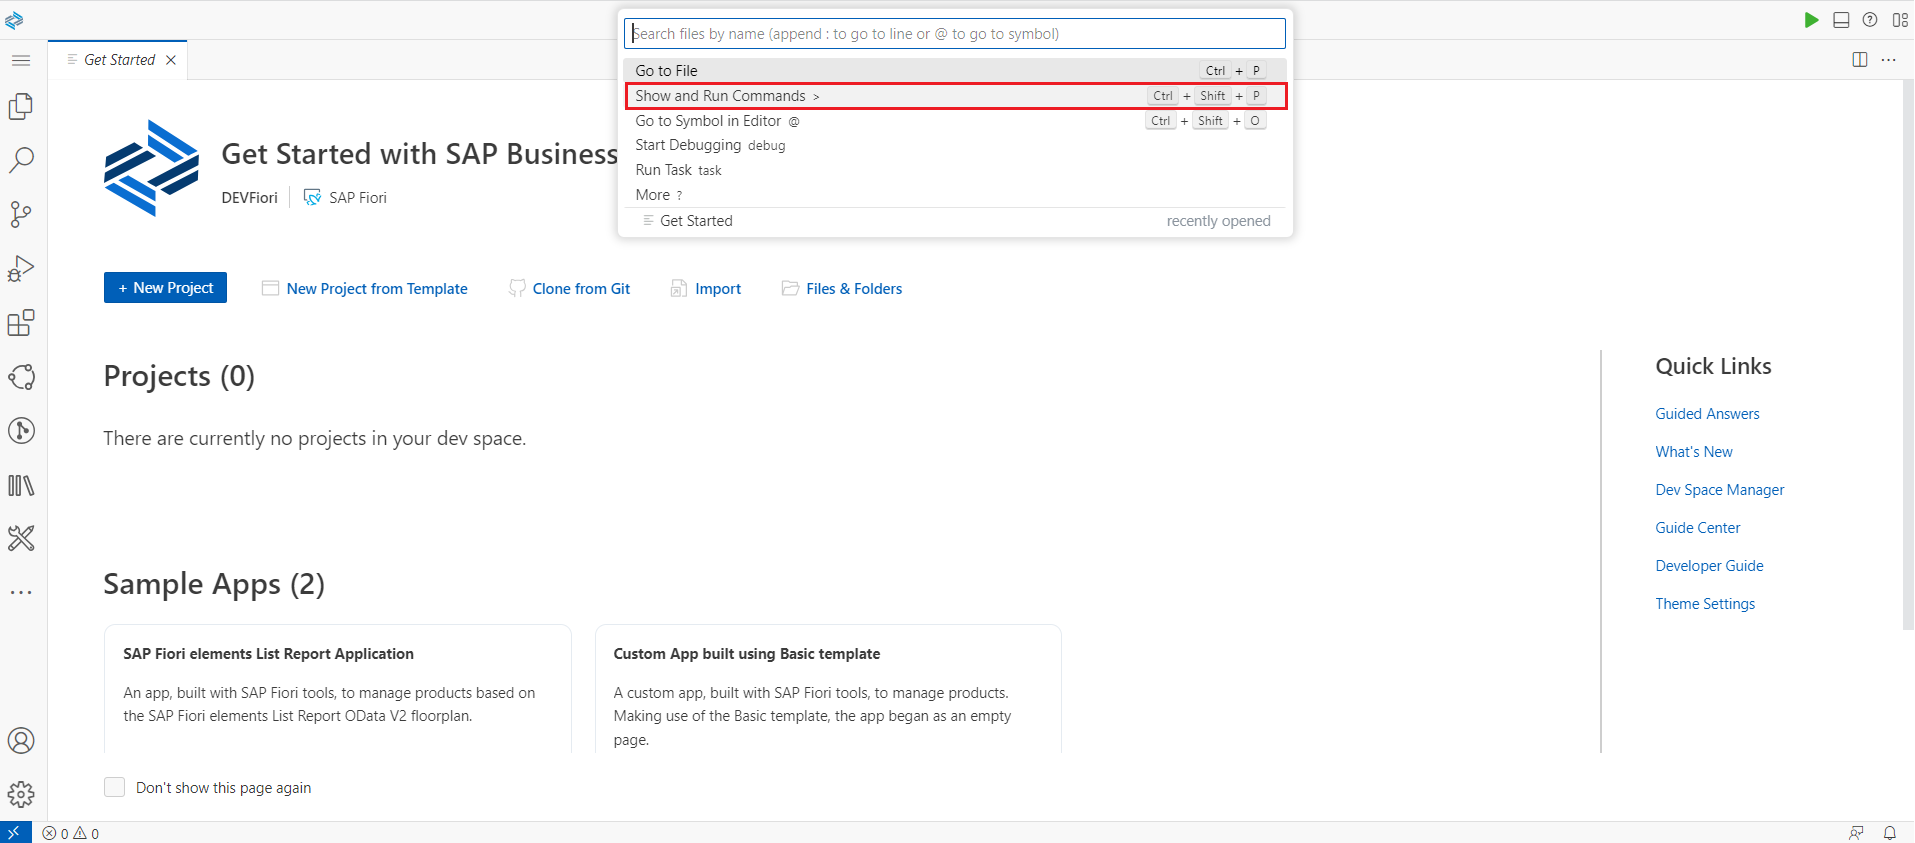Open the Search view icon

click(x=21, y=160)
